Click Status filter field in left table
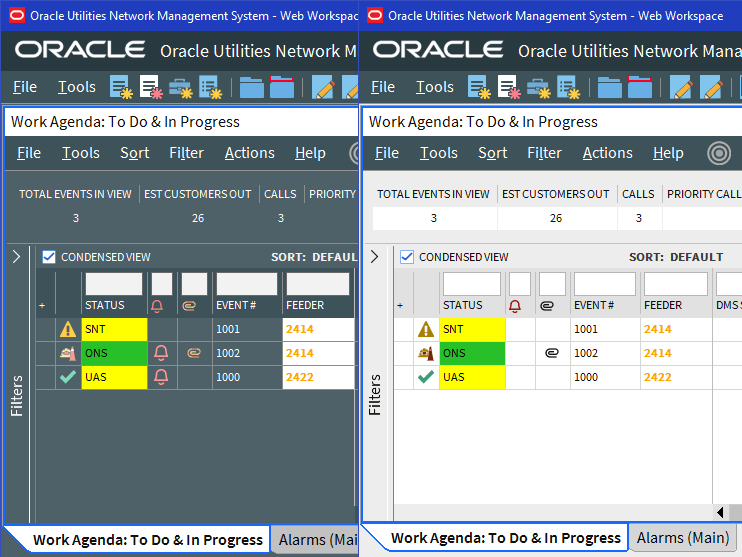The height and width of the screenshot is (557, 742). [114, 284]
